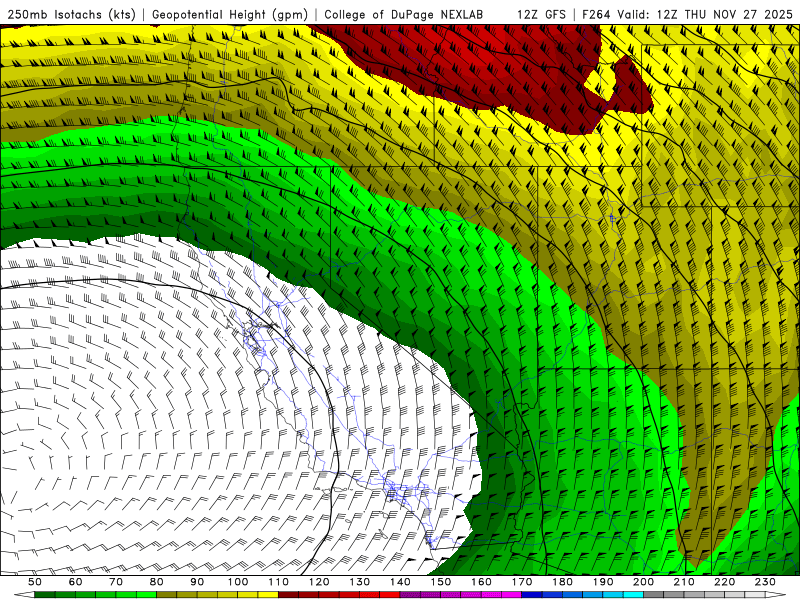This screenshot has height=600, width=800.
Task: Select the olive swatch starting at 80
Action: (166, 595)
